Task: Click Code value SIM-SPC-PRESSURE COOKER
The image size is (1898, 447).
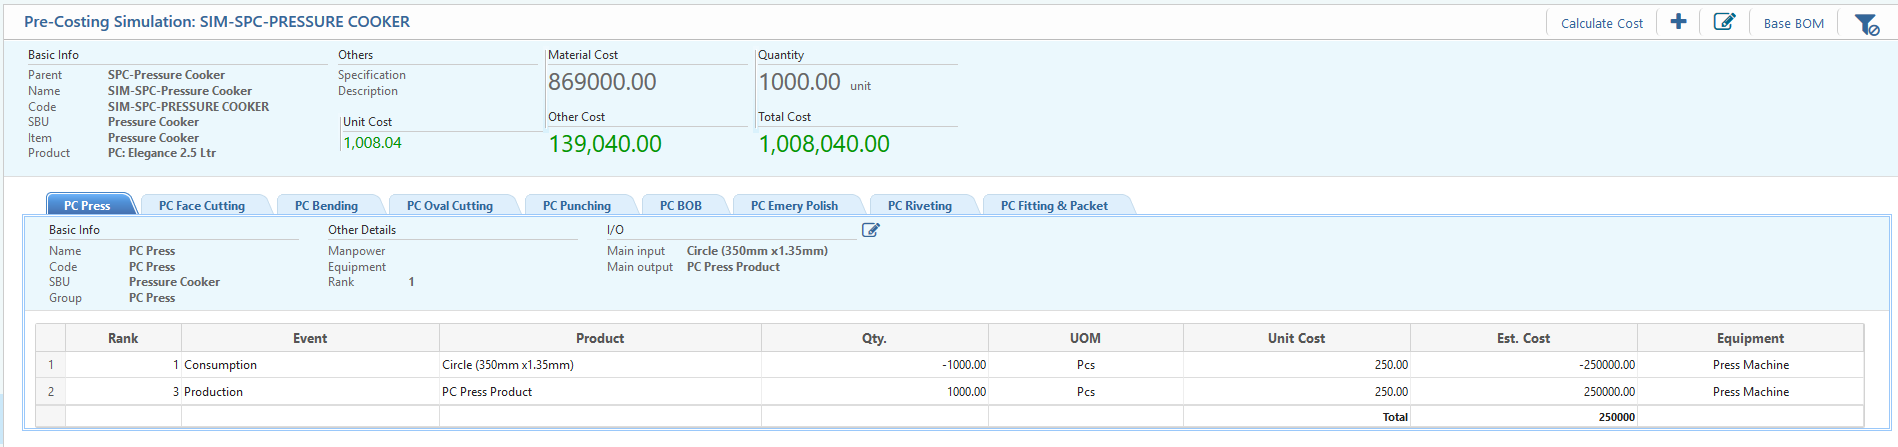Action: [x=188, y=107]
